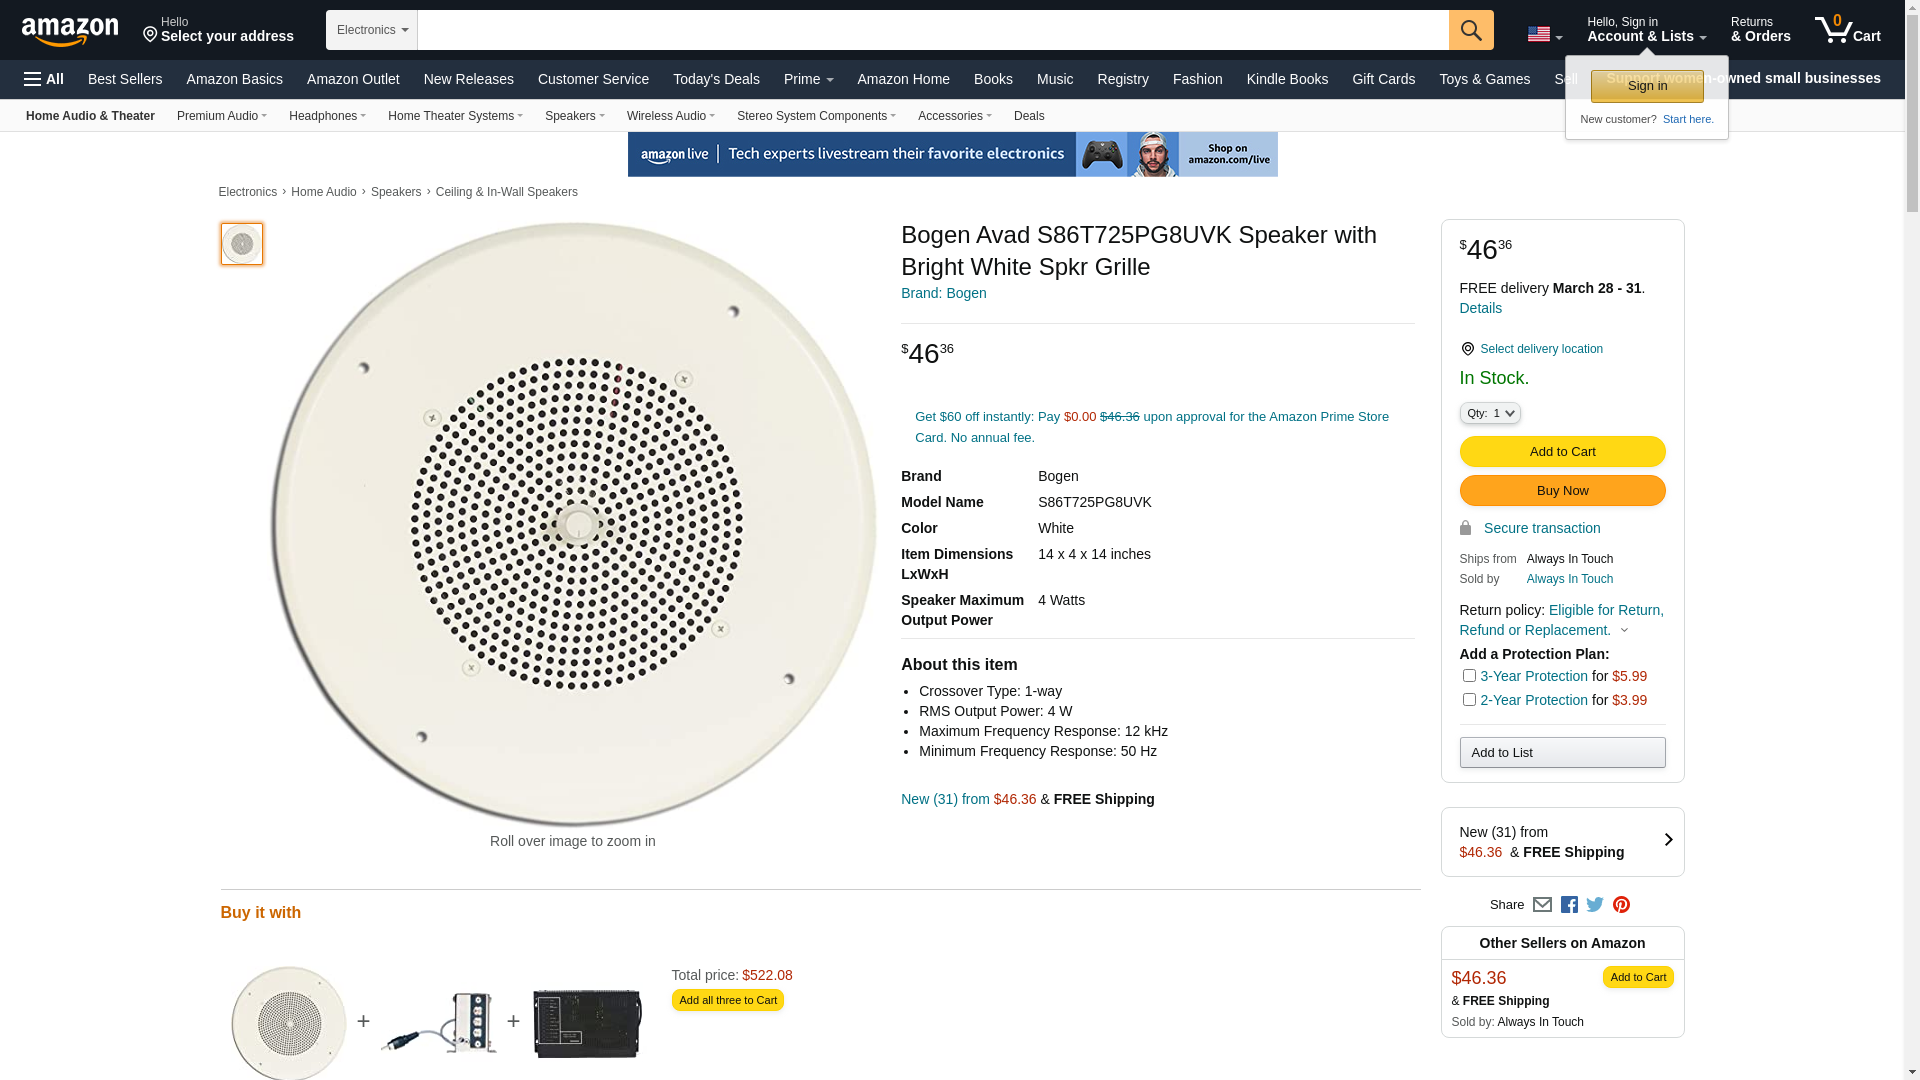Click inside the search text field

(932, 30)
